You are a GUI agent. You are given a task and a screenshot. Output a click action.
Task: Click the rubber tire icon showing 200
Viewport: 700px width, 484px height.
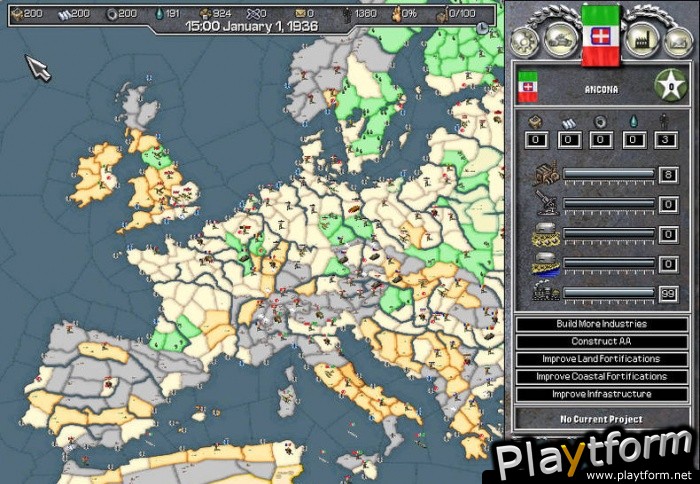(112, 15)
